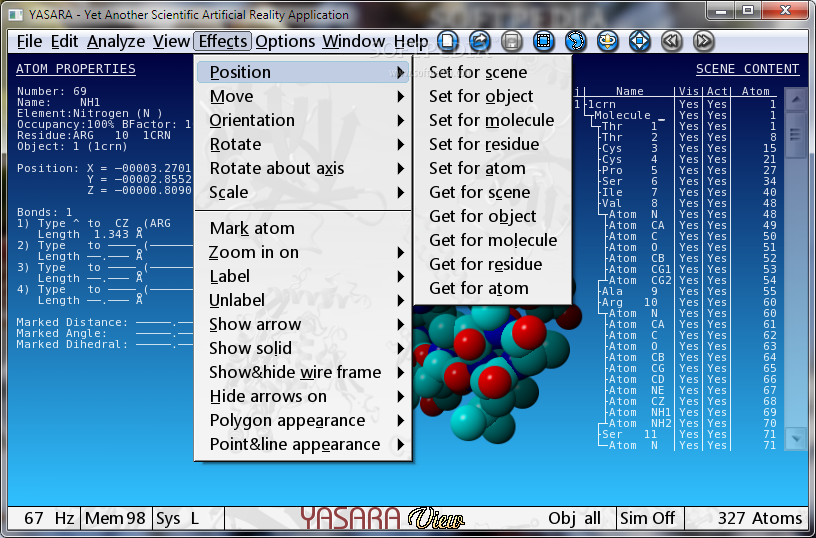The image size is (816, 538).
Task: Click the YASARA title bar application icon
Action: coord(16,15)
